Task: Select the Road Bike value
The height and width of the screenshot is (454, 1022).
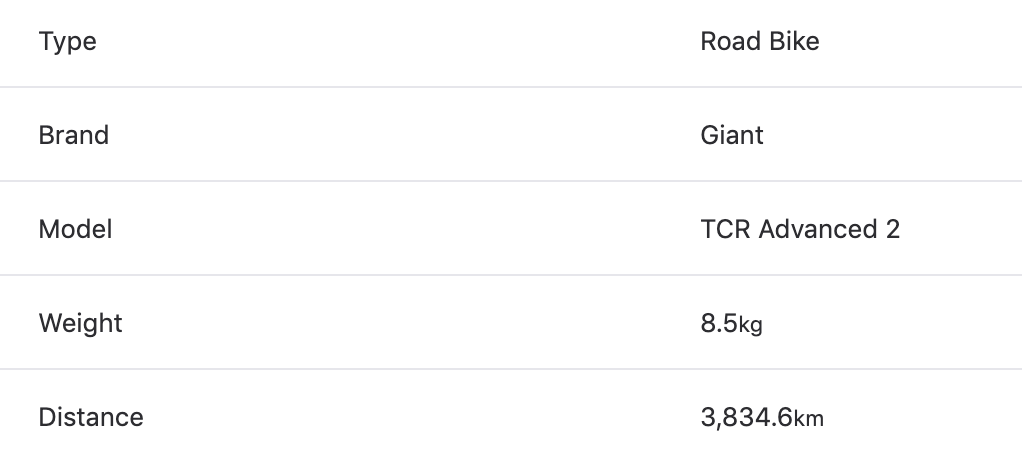Action: coord(760,41)
